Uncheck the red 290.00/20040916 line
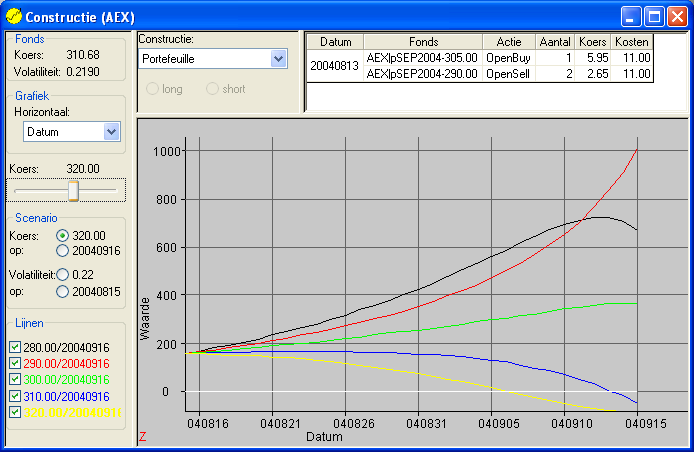This screenshot has height=452, width=694. (x=14, y=364)
